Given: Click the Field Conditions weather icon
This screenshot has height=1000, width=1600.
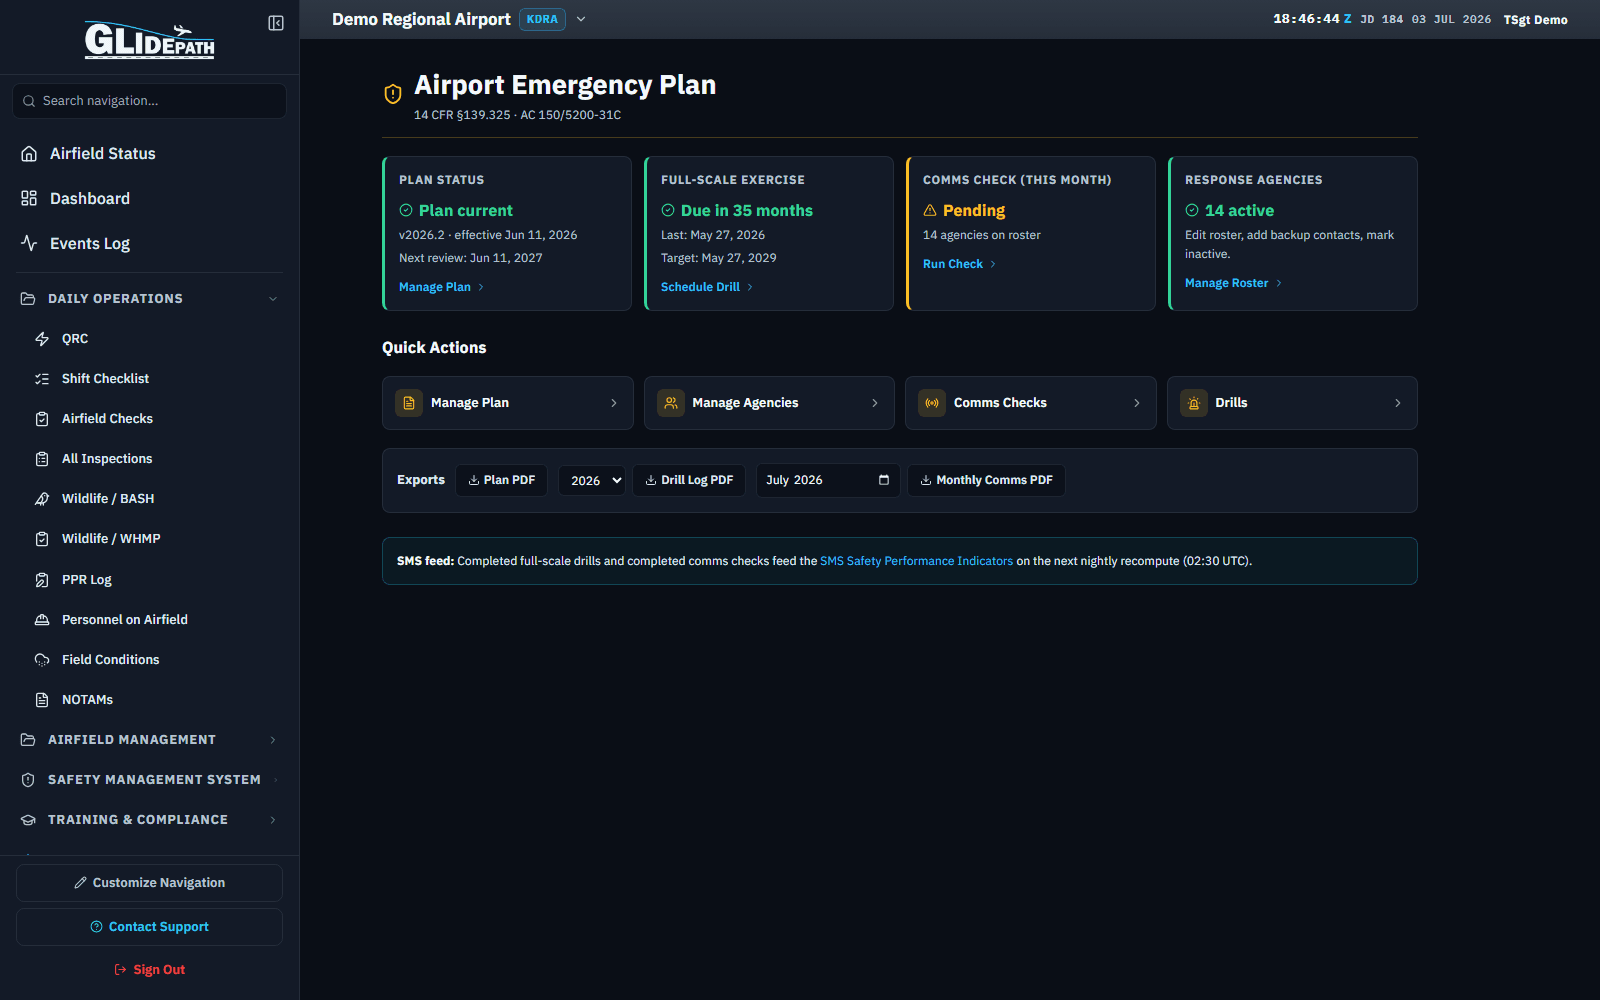Looking at the screenshot, I should (x=42, y=660).
